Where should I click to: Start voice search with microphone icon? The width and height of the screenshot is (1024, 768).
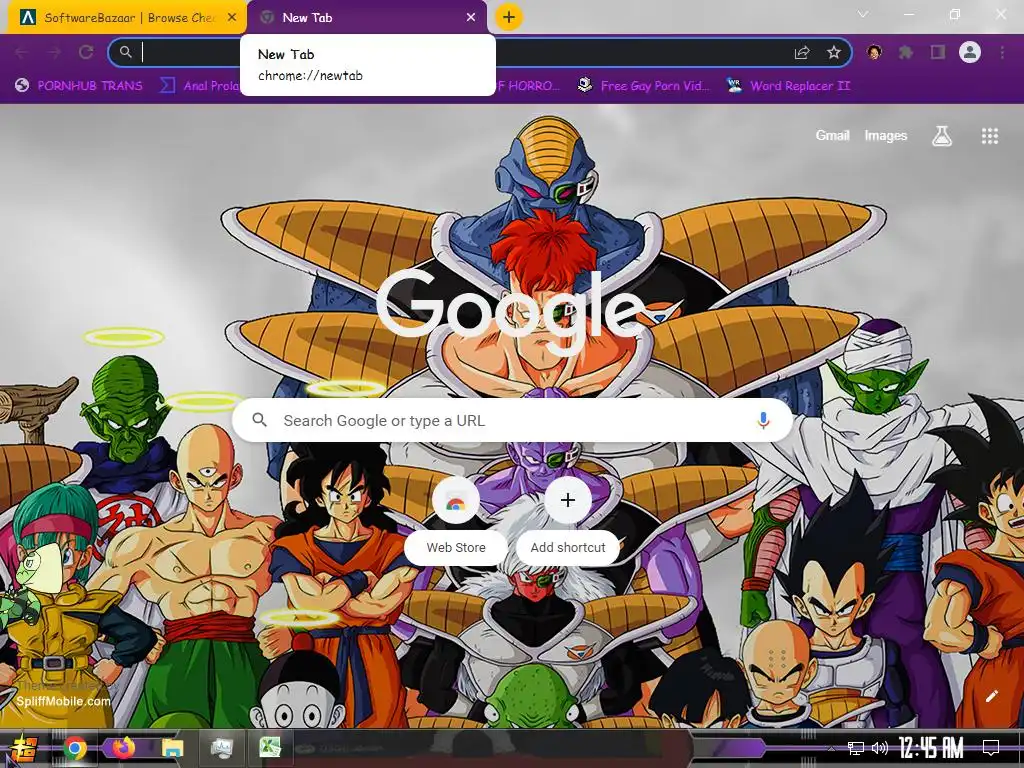pos(763,421)
